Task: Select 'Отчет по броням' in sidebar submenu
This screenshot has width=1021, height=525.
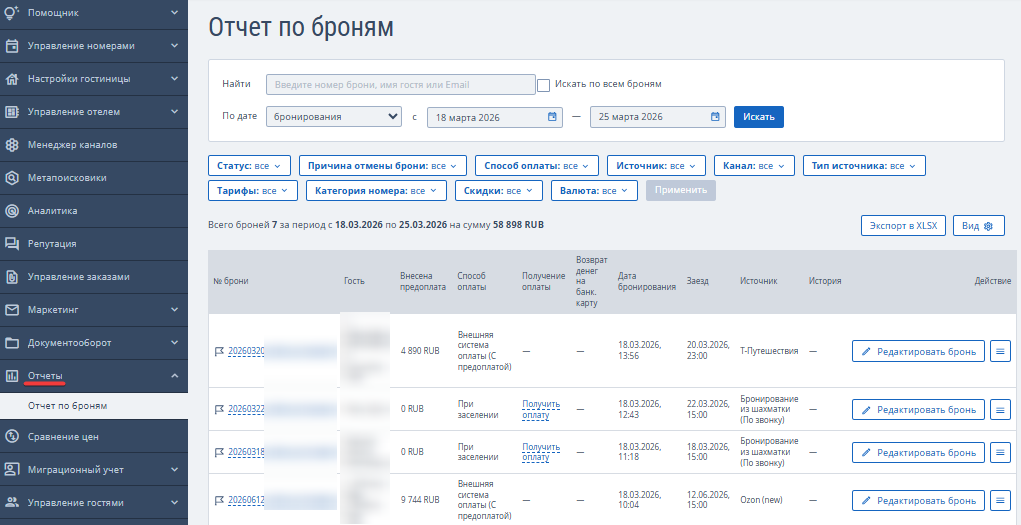Action: pos(67,406)
